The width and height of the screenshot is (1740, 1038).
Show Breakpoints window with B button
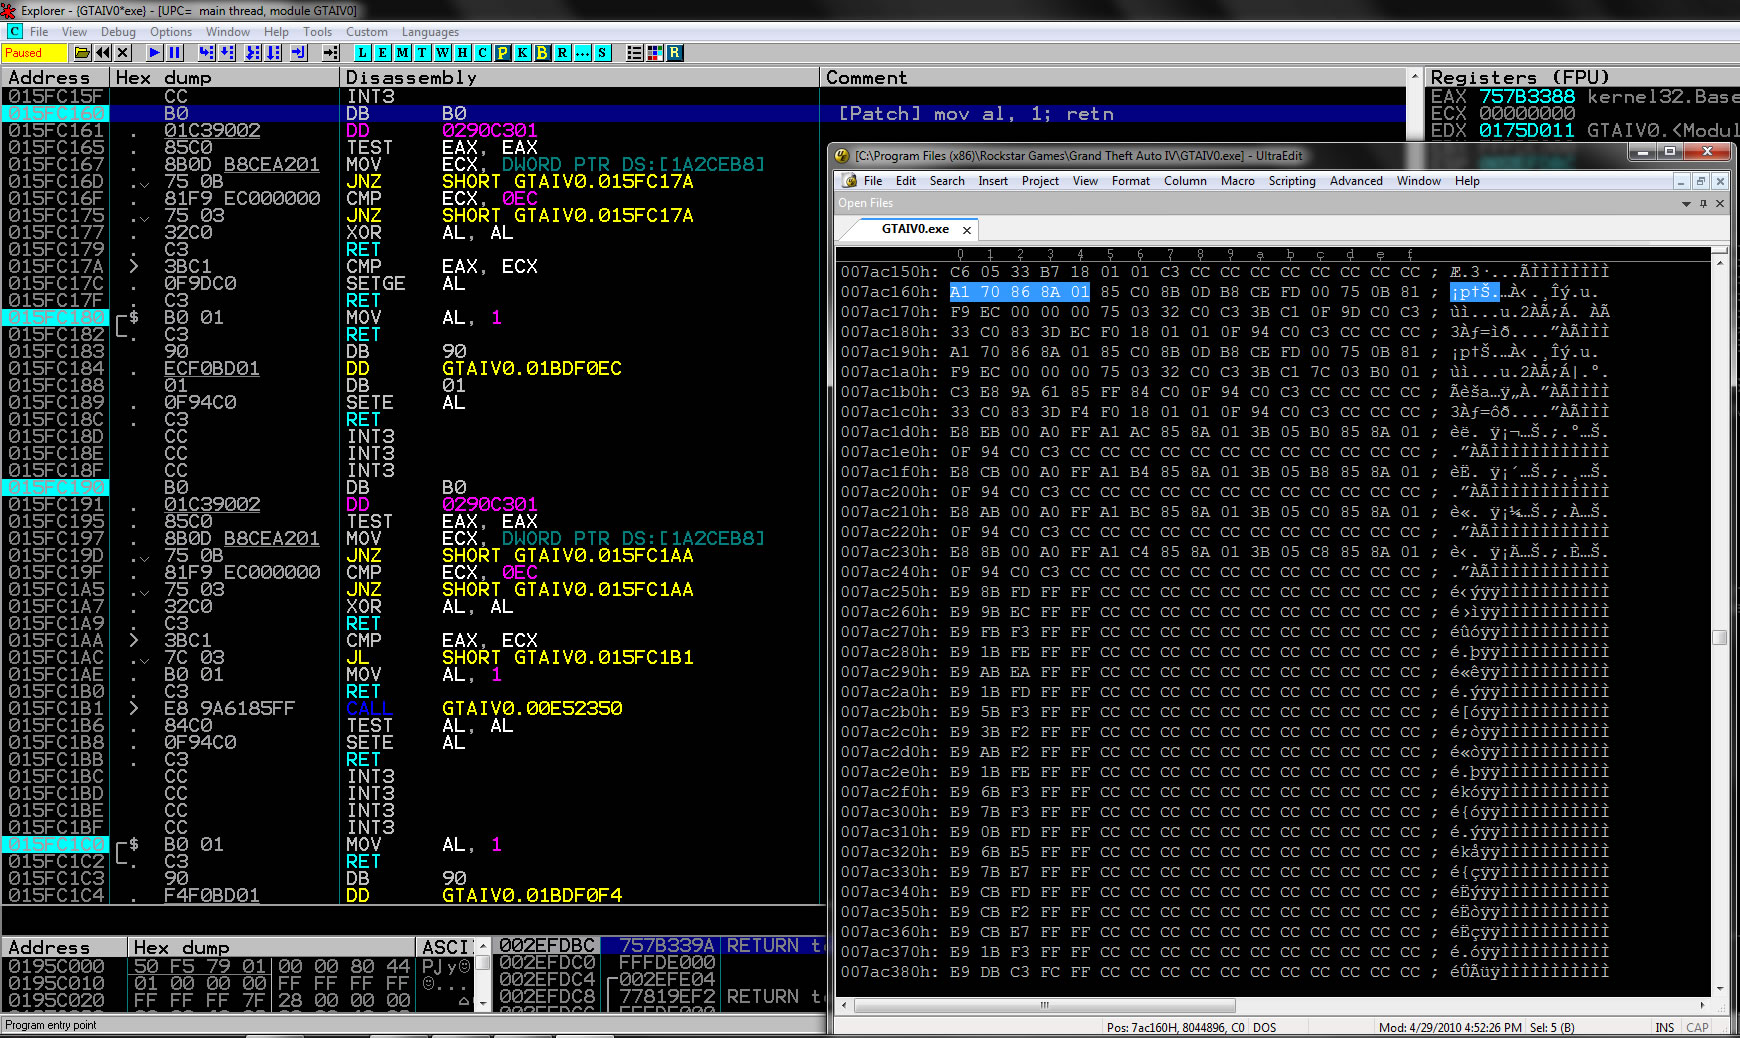[542, 53]
